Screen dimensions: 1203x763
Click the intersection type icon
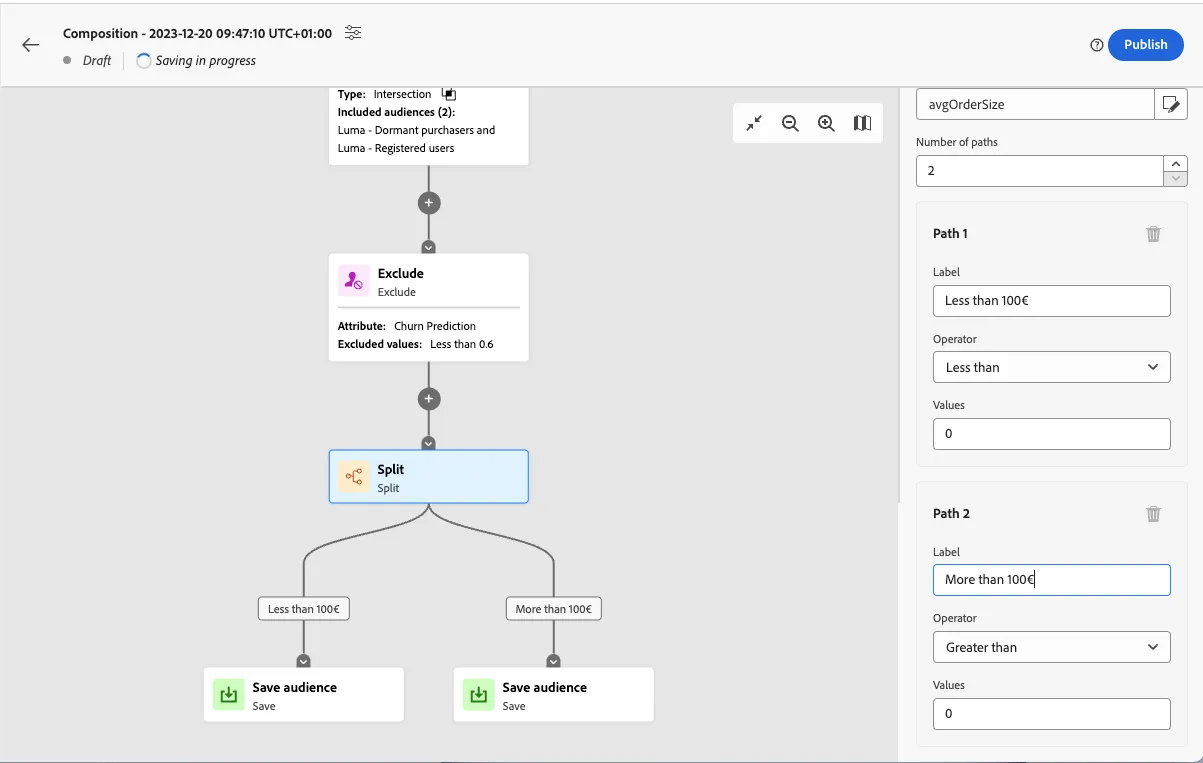click(x=449, y=94)
